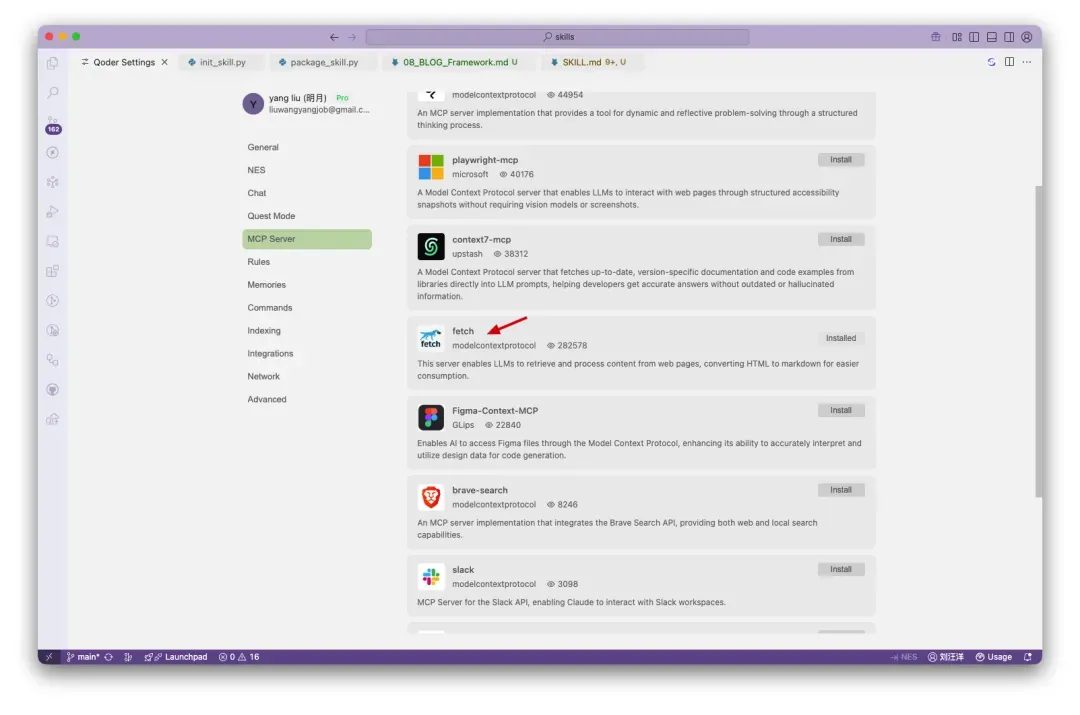Click the slack logo icon
The height and width of the screenshot is (715, 1080).
pyautogui.click(x=430, y=577)
